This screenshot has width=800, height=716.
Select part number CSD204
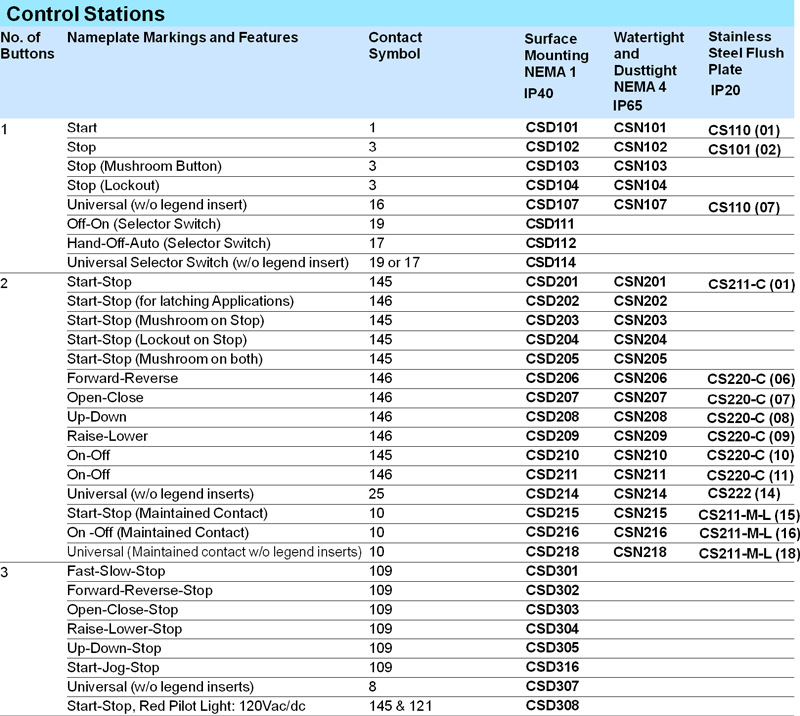pyautogui.click(x=552, y=340)
